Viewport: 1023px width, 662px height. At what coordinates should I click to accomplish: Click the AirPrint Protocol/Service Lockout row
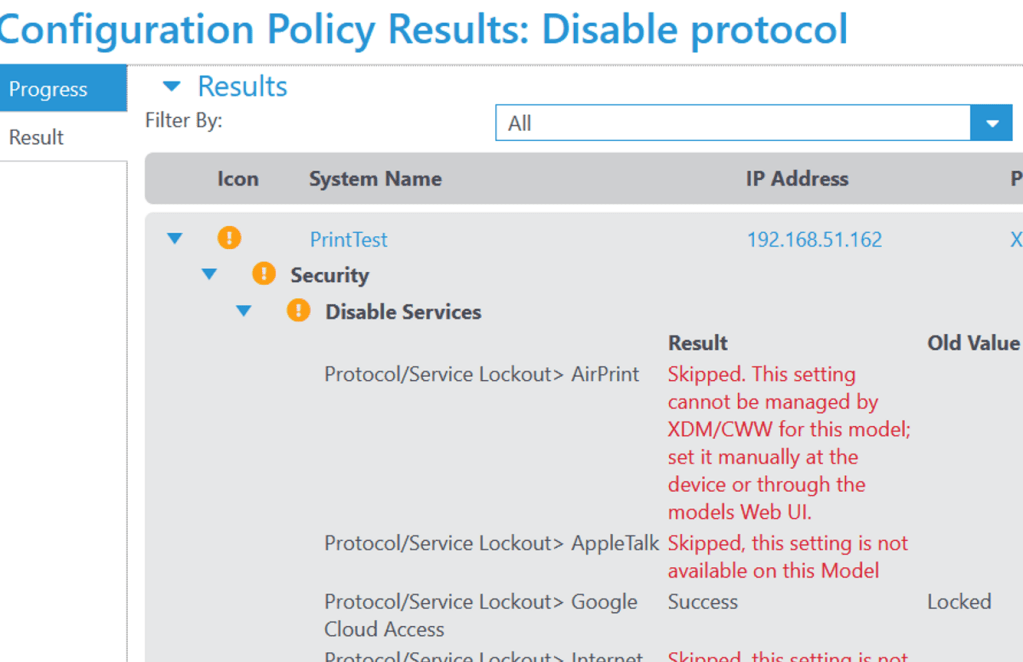481,375
